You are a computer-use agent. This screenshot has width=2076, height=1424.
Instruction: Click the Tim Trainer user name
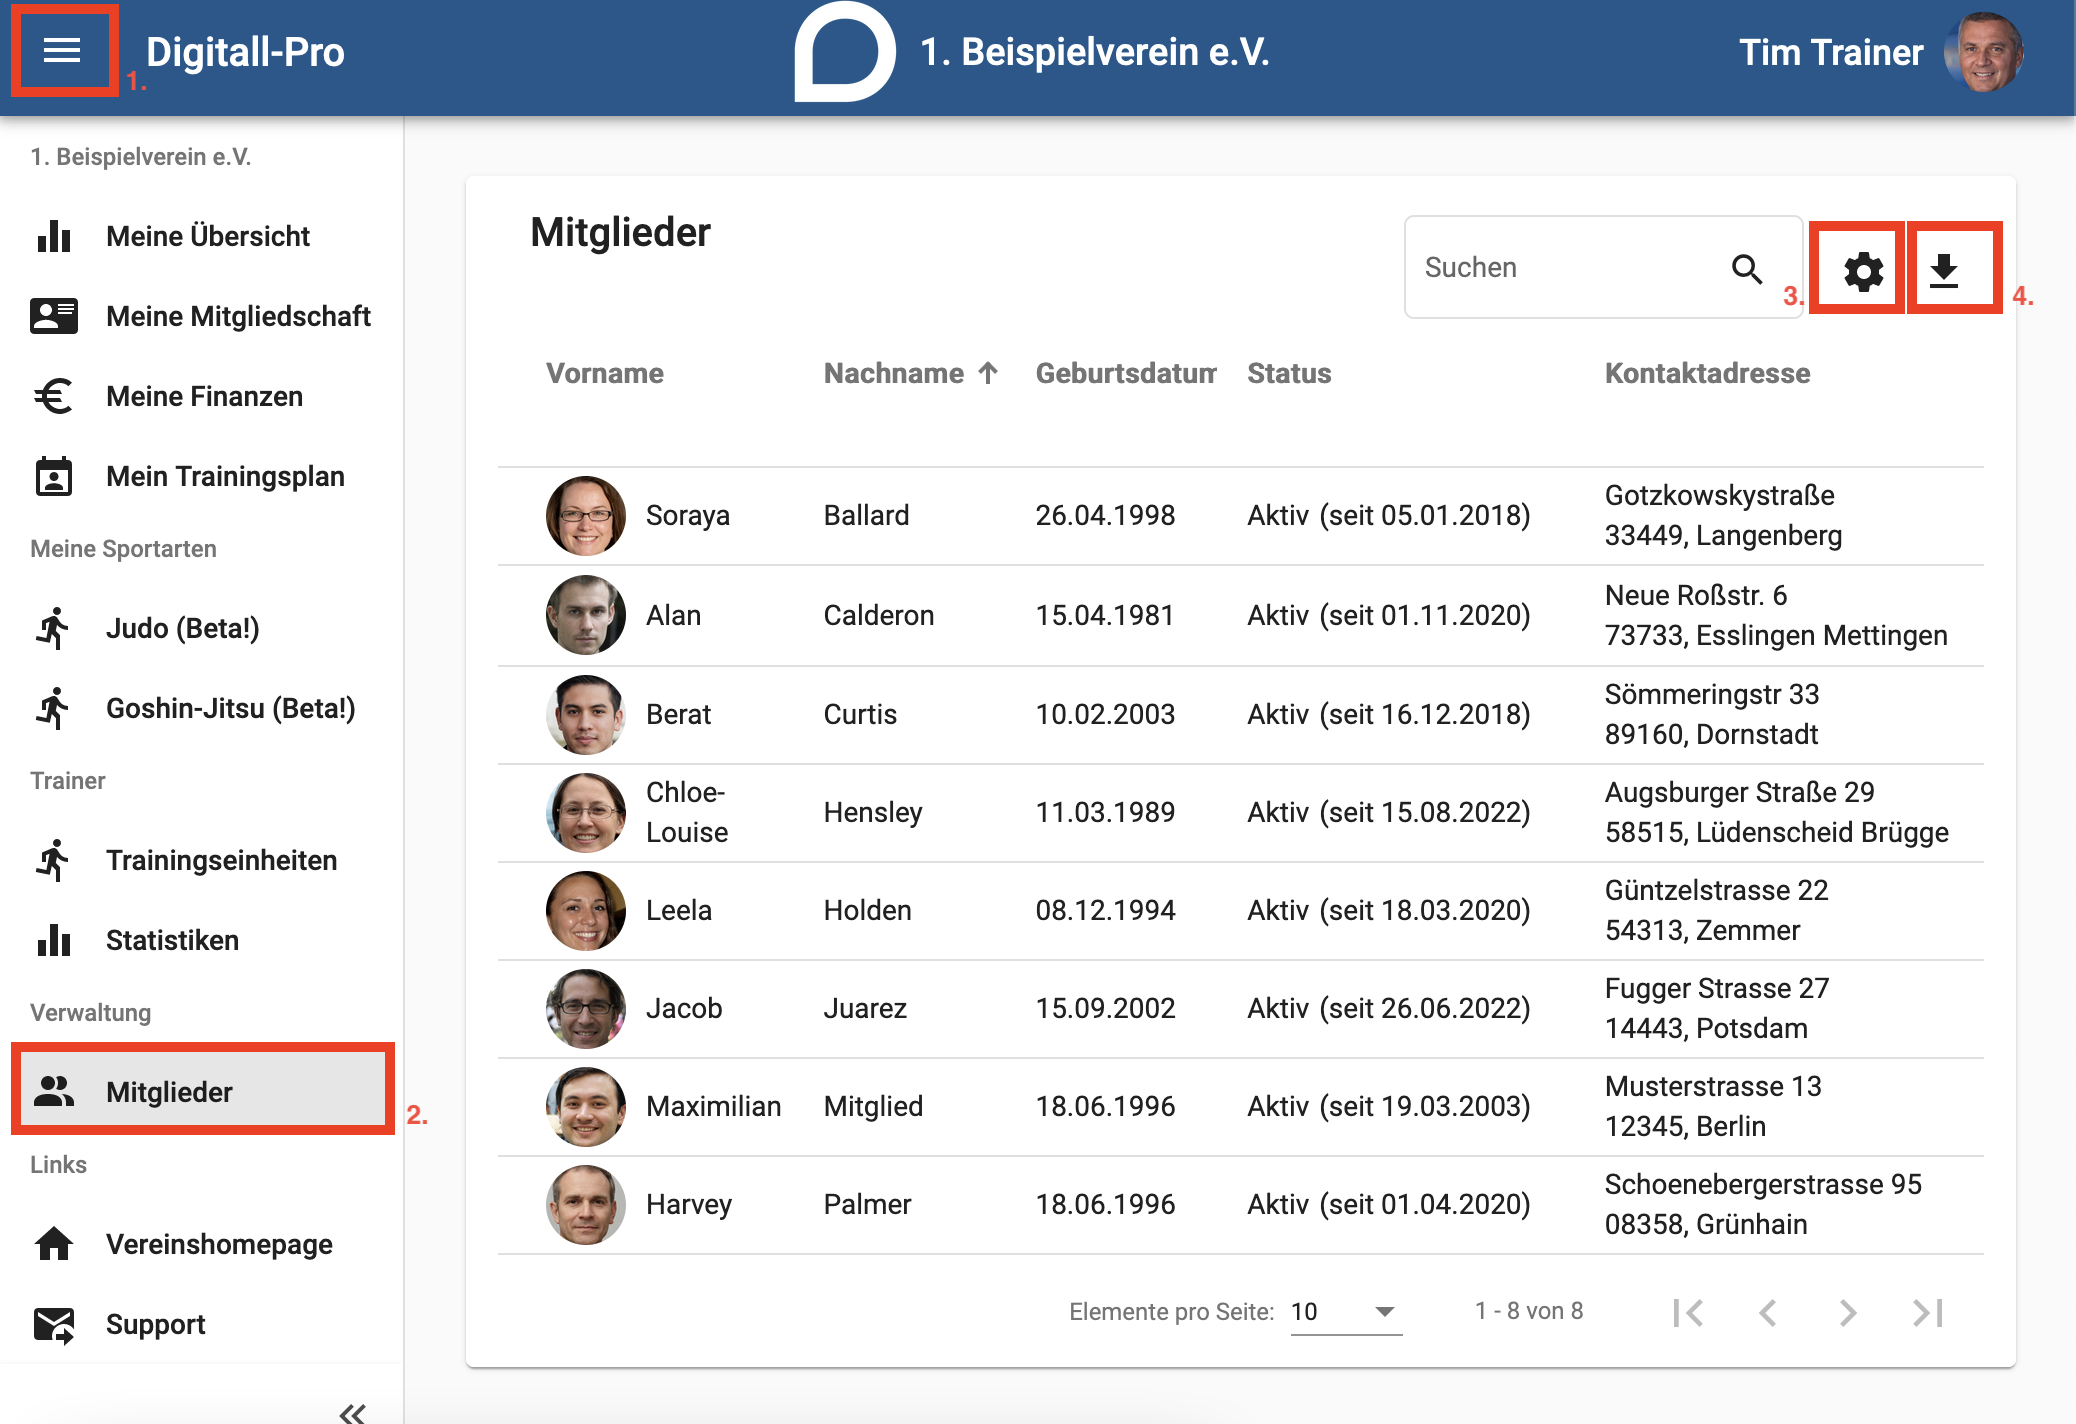(x=1830, y=52)
